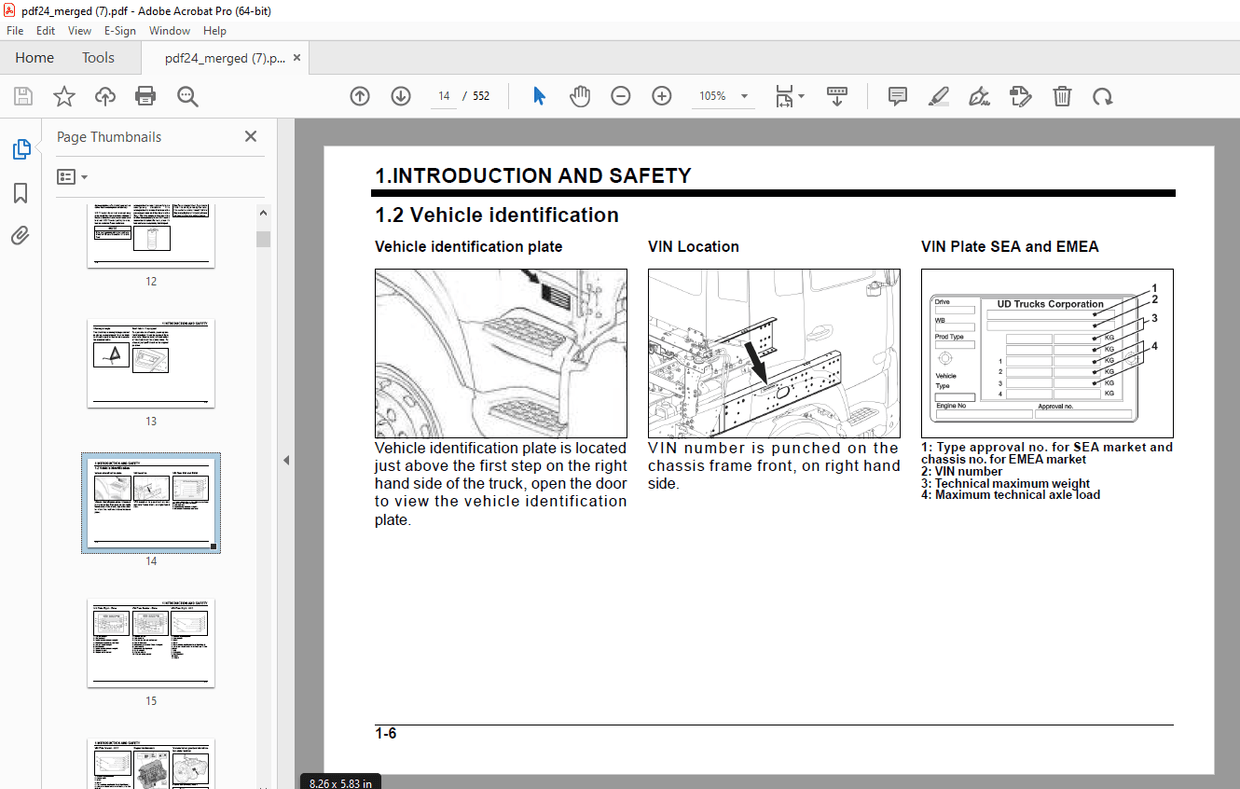Open the Comment tool
Screen dimensions: 1240x789
(x=897, y=95)
